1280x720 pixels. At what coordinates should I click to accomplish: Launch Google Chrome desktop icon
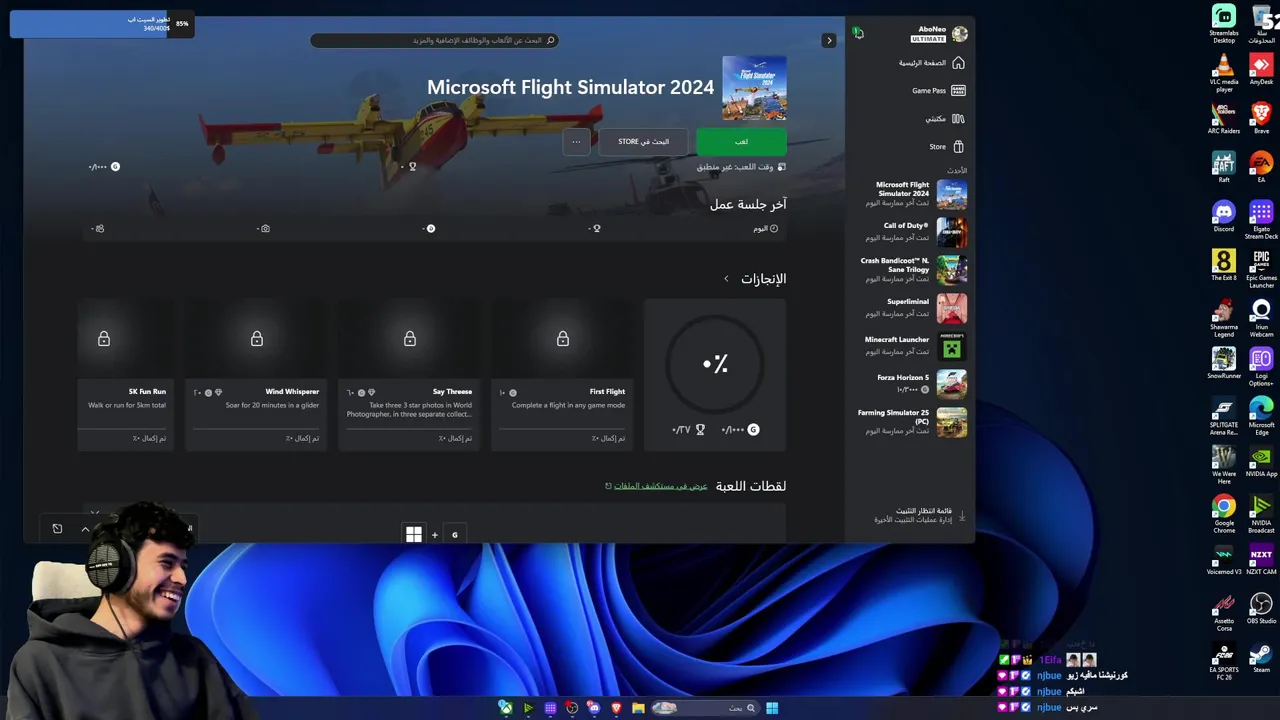click(x=1224, y=513)
